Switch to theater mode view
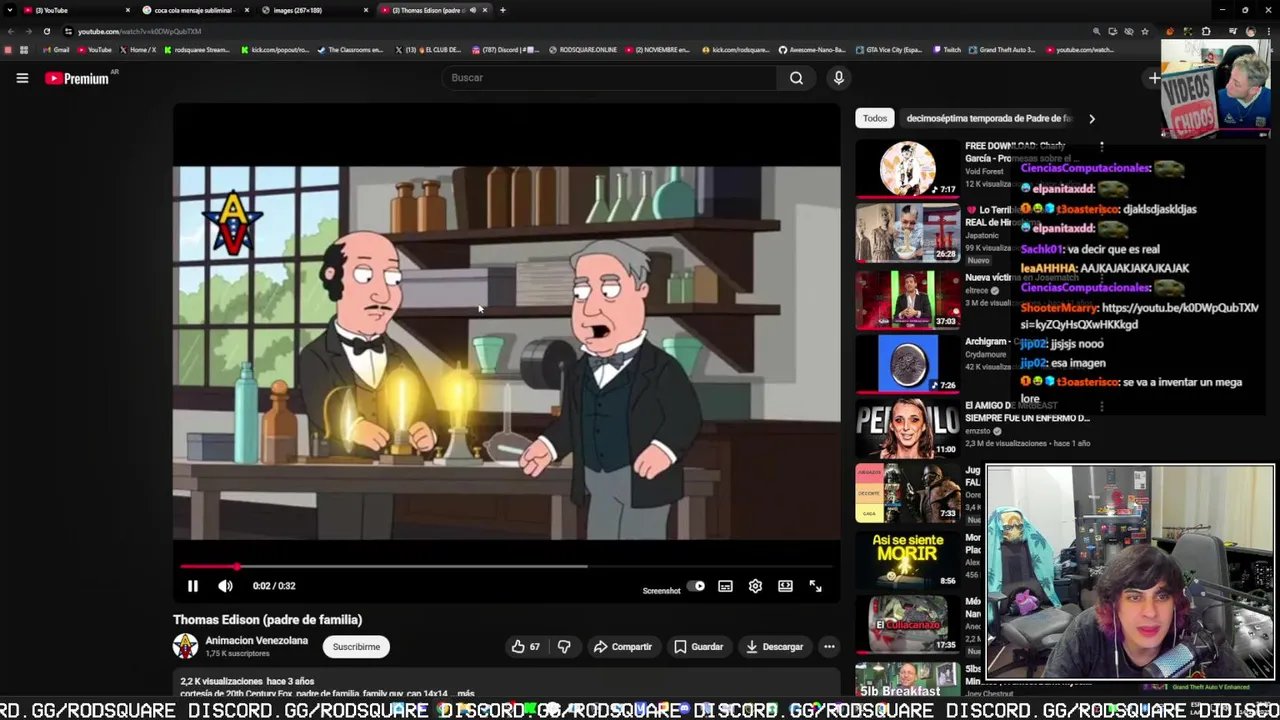The height and width of the screenshot is (720, 1280). [785, 586]
